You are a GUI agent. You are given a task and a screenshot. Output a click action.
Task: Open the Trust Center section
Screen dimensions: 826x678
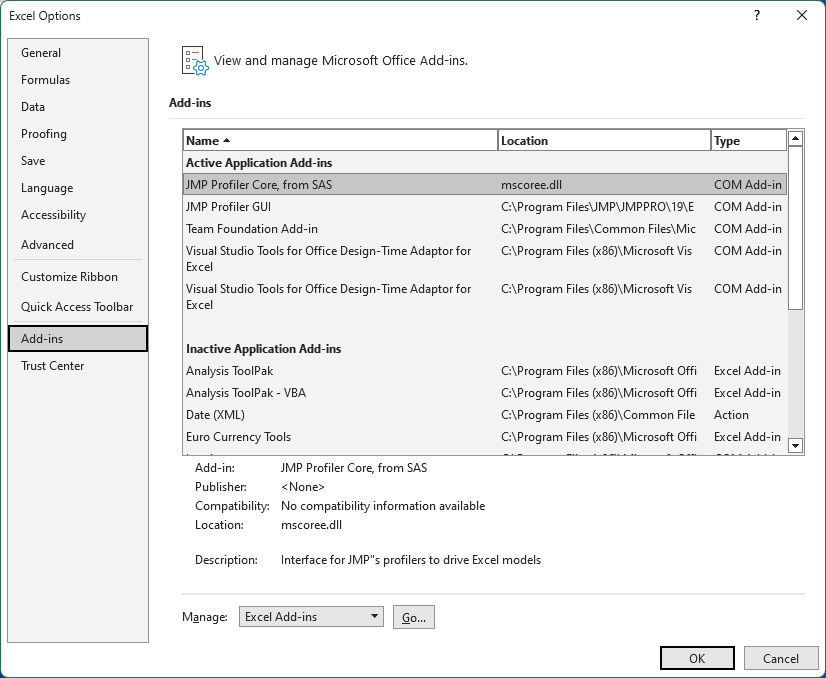tap(53, 366)
